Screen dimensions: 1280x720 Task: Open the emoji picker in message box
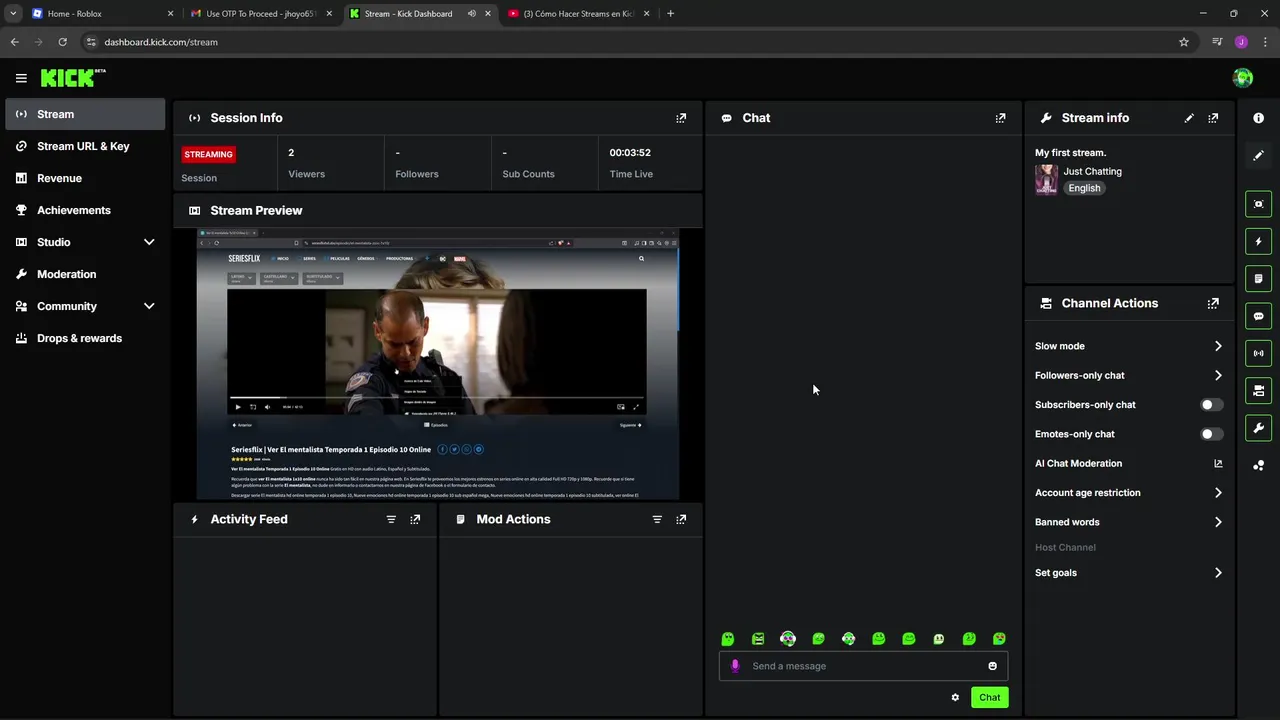[x=992, y=666]
